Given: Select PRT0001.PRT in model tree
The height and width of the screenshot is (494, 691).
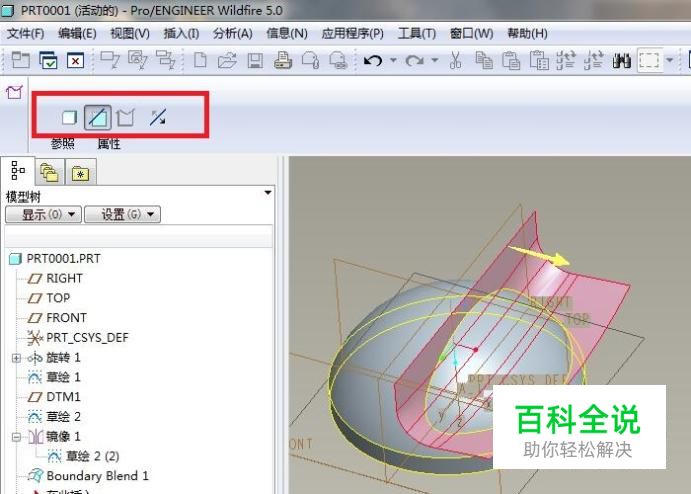Looking at the screenshot, I should click(x=63, y=259).
